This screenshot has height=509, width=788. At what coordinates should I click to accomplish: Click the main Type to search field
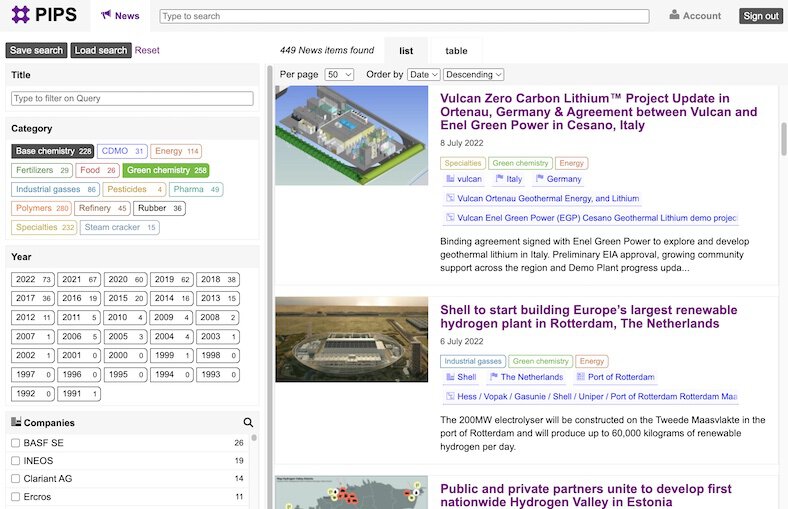tap(404, 16)
